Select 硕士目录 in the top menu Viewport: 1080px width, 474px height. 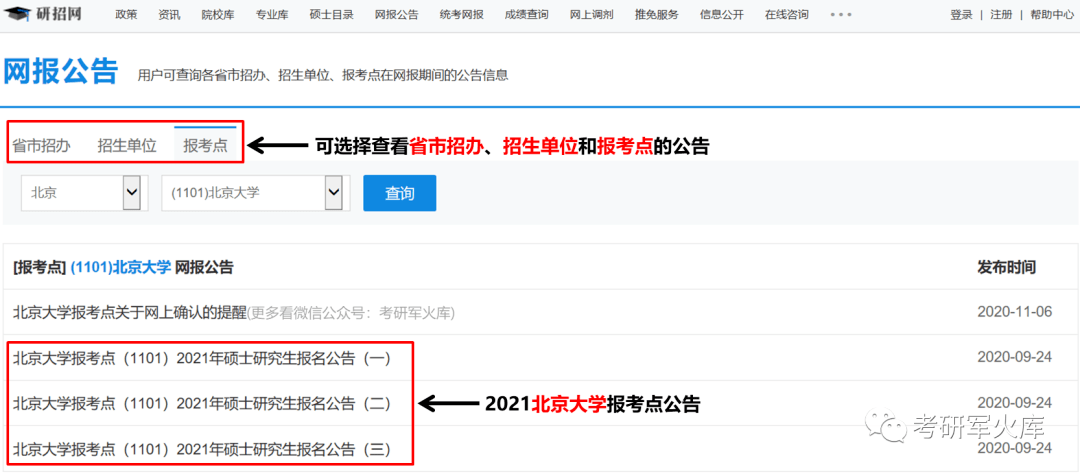[332, 14]
